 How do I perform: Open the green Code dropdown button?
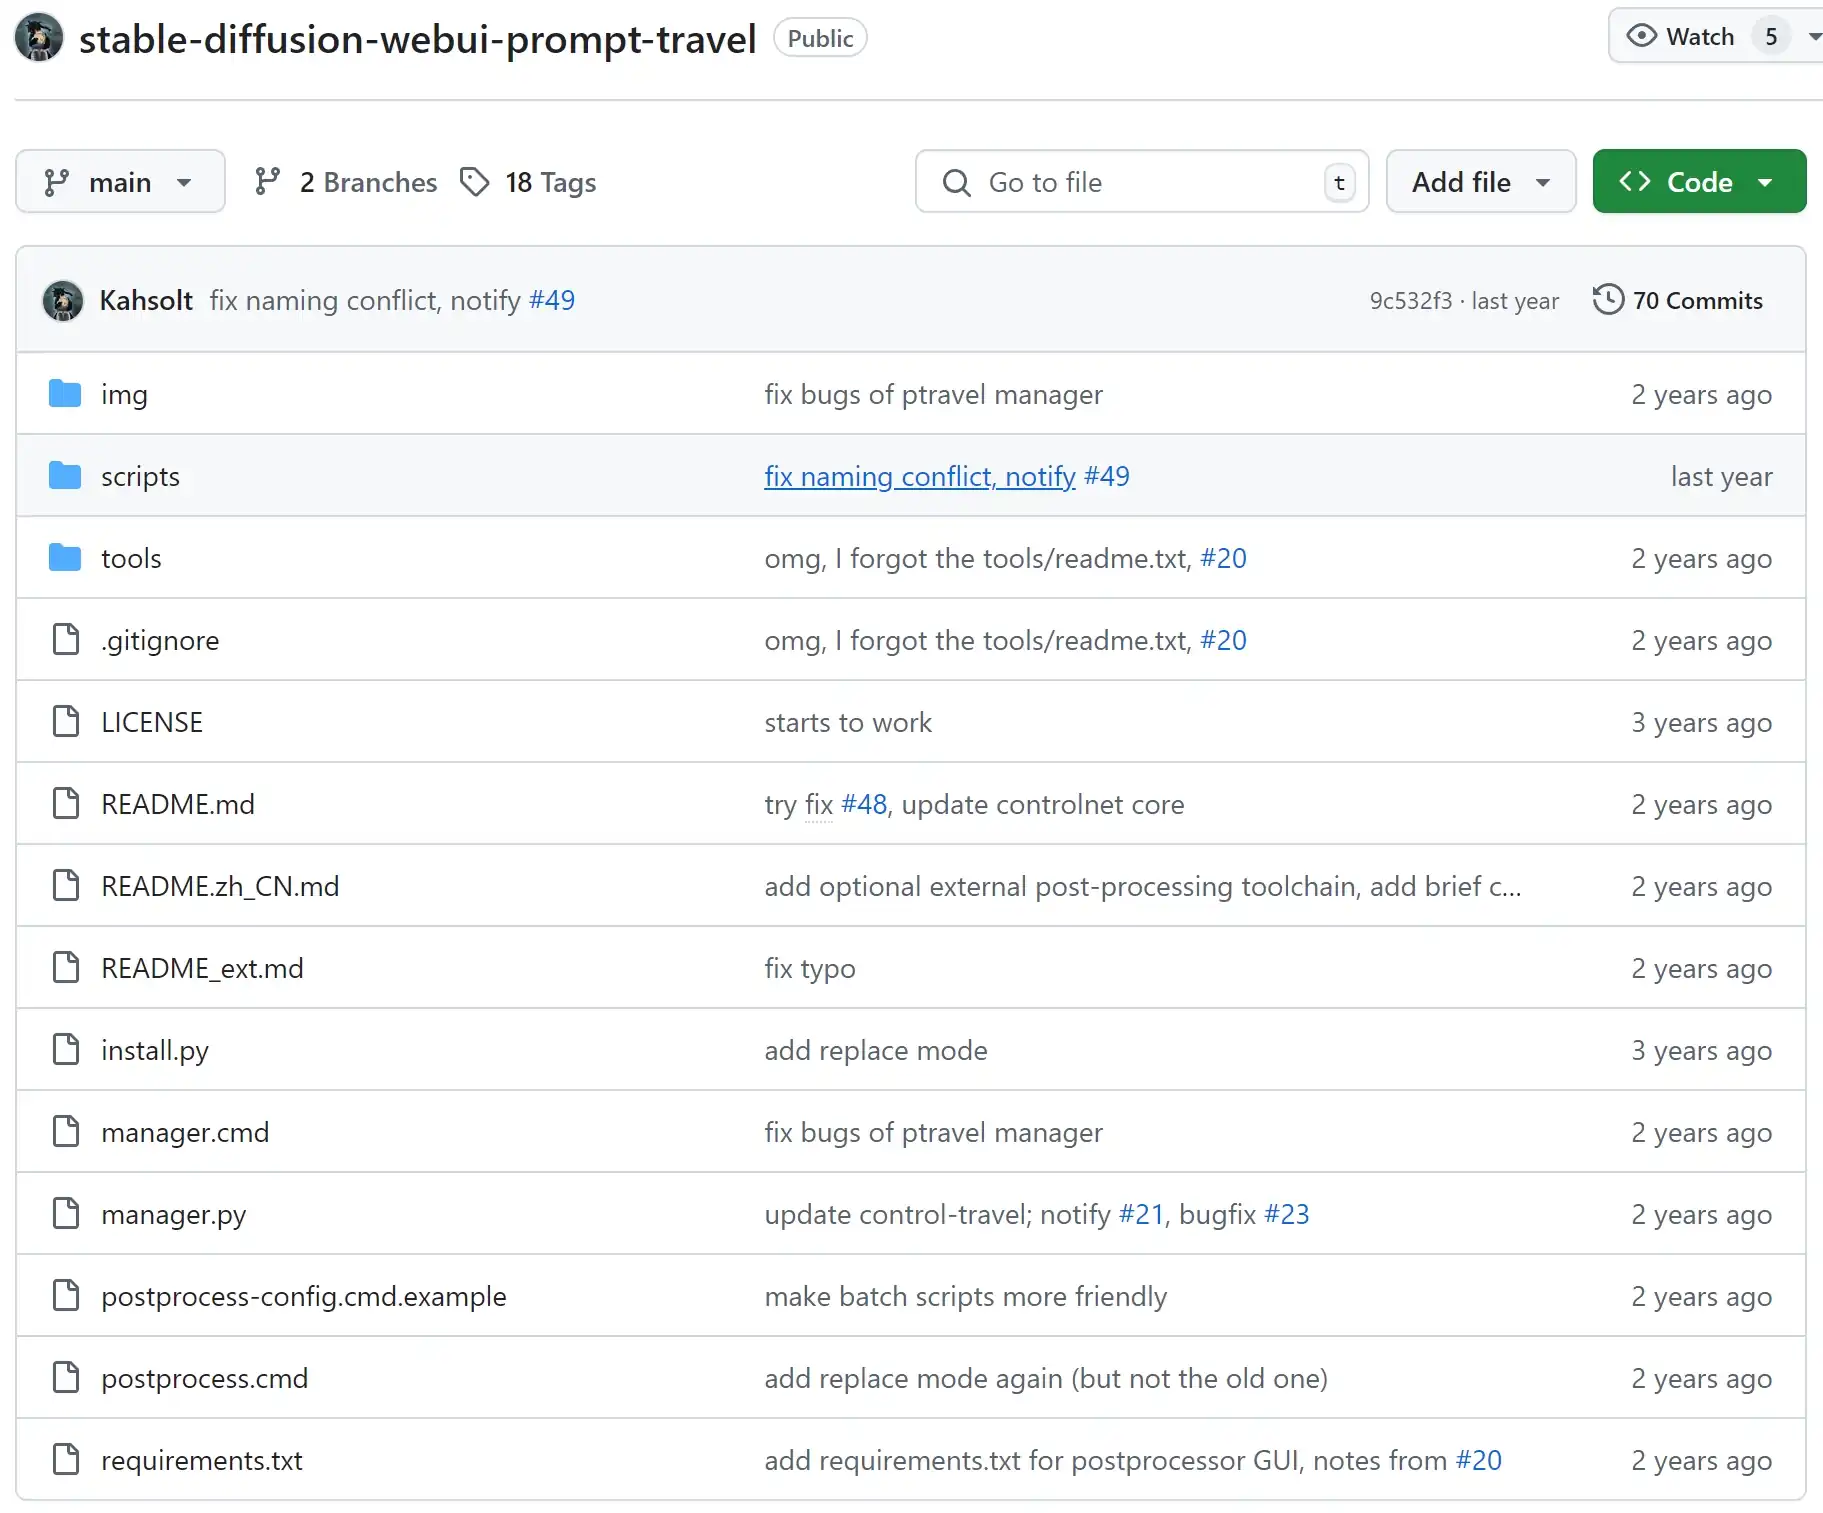point(1699,182)
